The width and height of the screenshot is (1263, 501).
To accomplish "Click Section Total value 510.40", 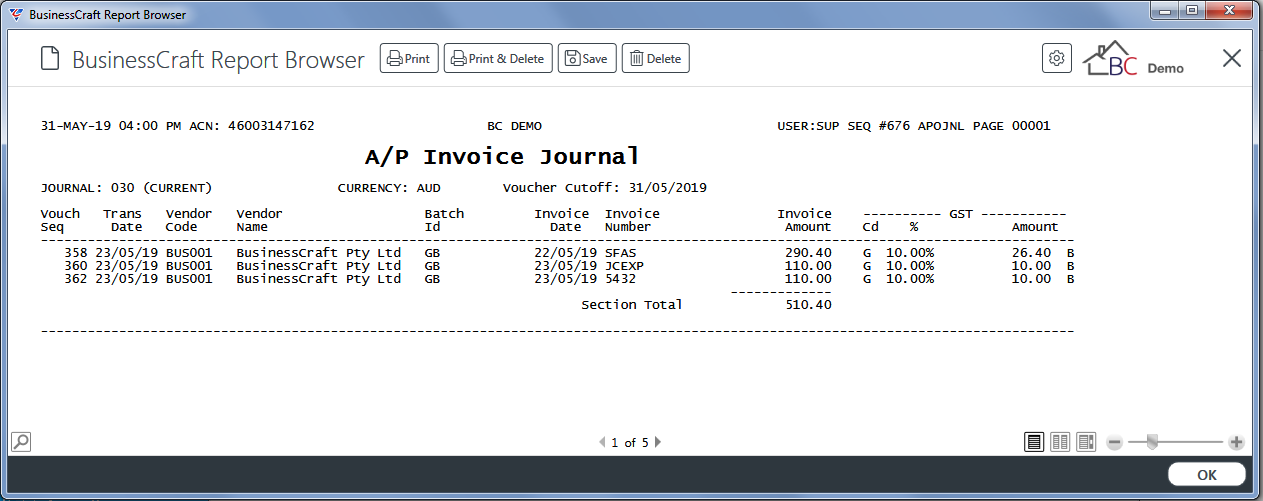I will [x=808, y=305].
